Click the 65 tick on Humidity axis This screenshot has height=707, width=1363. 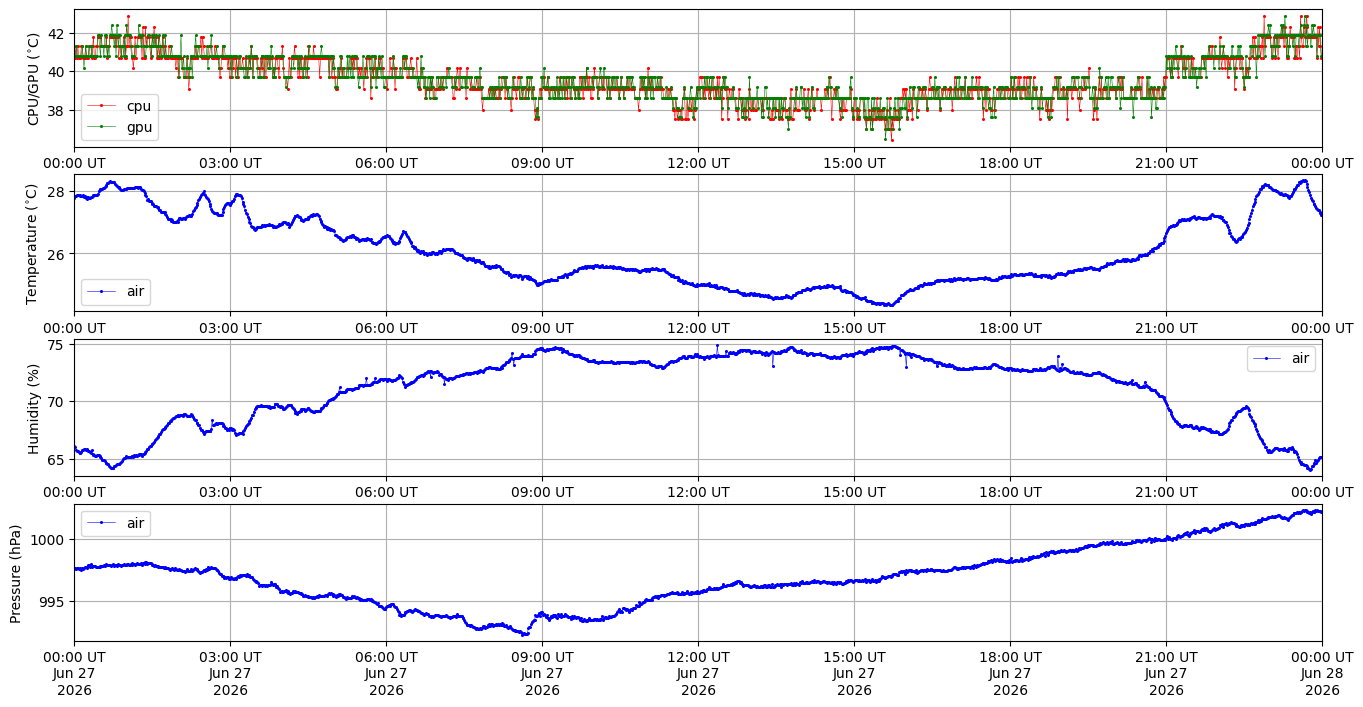tap(56, 460)
